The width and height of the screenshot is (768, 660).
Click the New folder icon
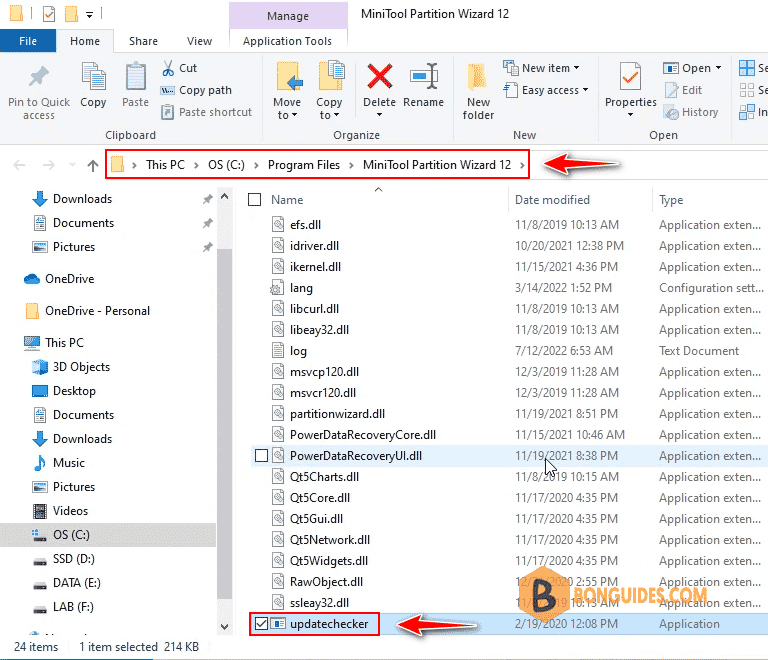[x=478, y=77]
